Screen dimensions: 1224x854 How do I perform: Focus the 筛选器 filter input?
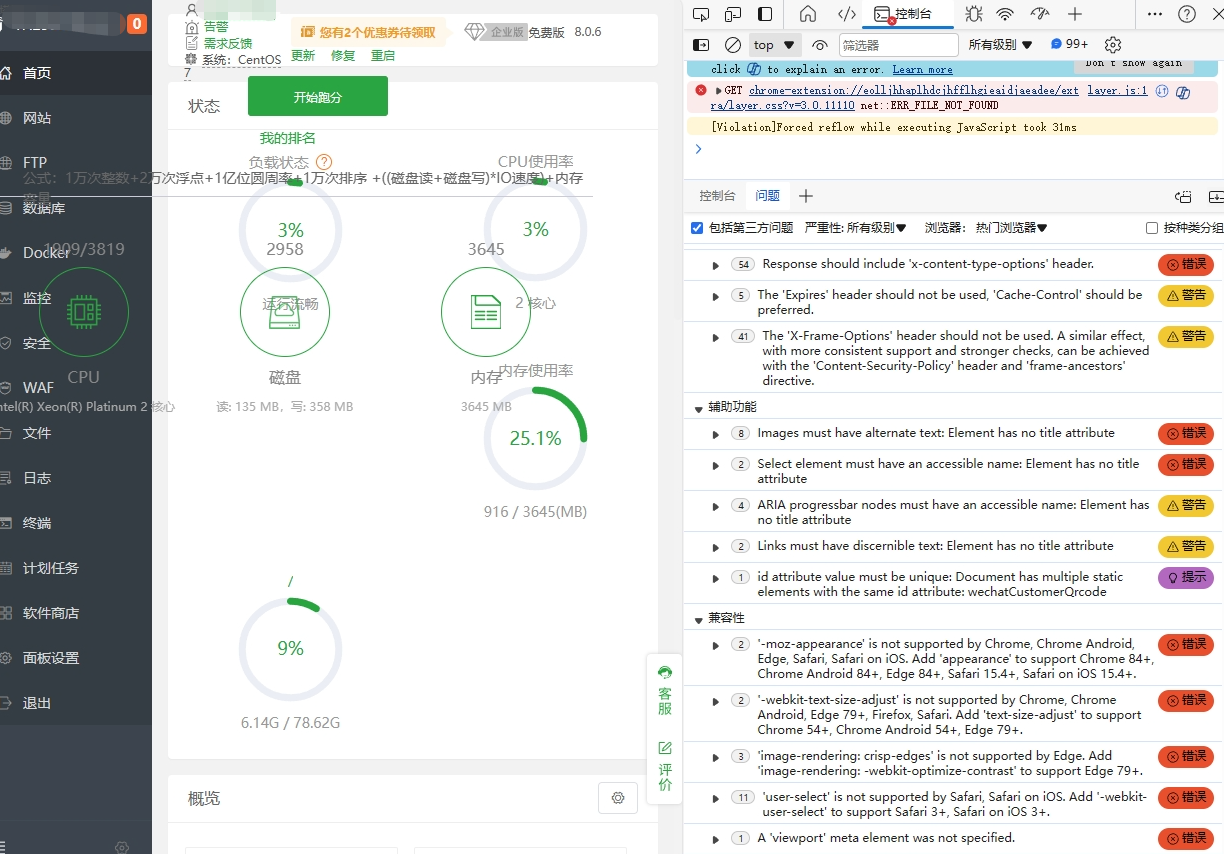[898, 45]
